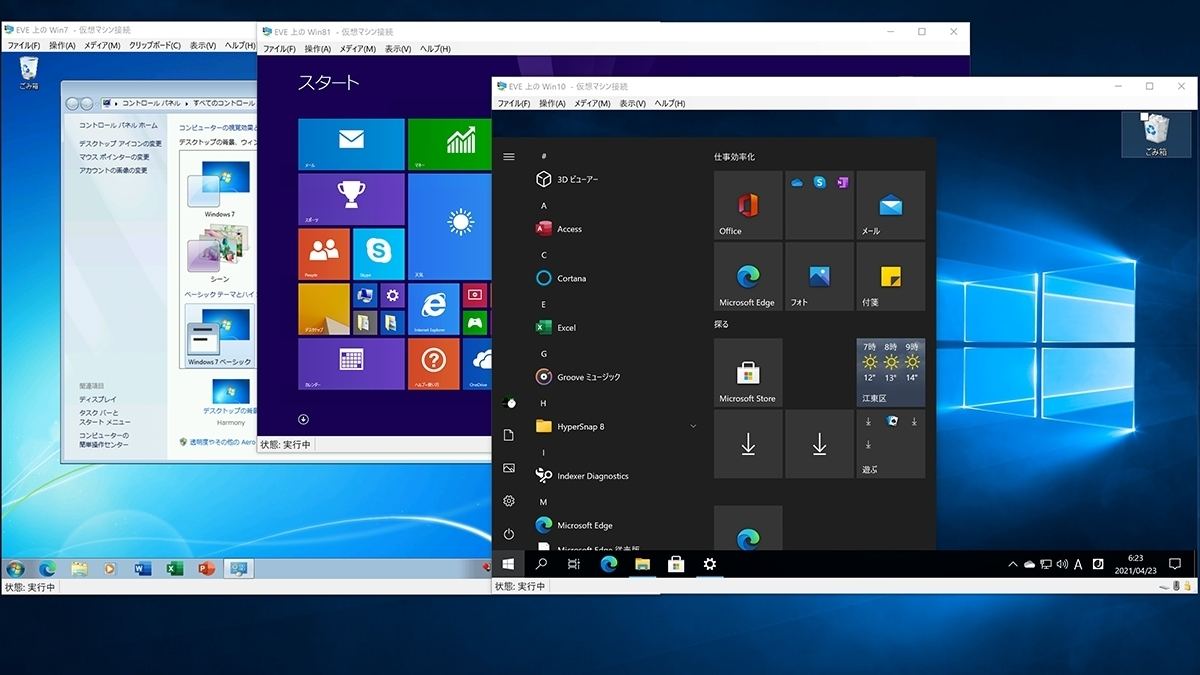Show all apps arrow in Win8.1 Start
The height and width of the screenshot is (675, 1200).
pos(303,419)
